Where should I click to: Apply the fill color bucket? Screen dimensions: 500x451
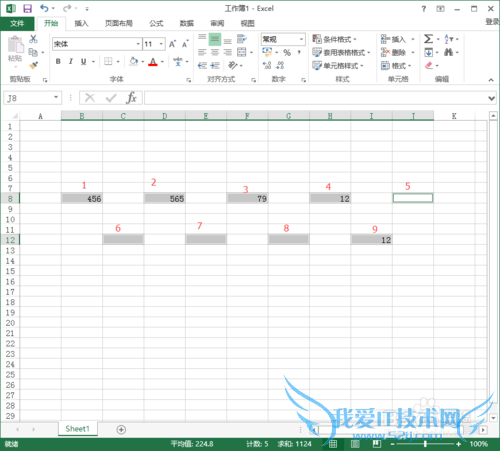click(134, 61)
